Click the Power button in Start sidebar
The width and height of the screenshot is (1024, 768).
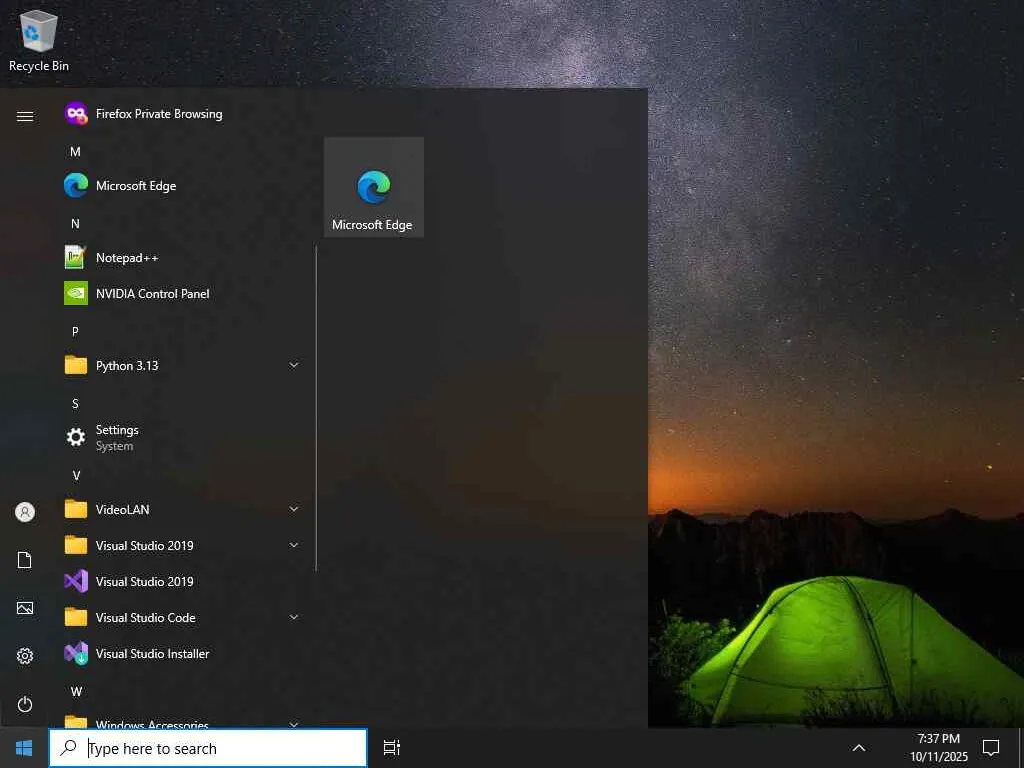click(25, 704)
